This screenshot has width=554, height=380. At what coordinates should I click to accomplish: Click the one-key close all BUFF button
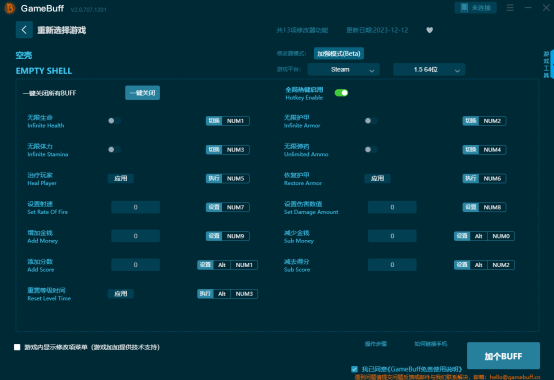[142, 93]
